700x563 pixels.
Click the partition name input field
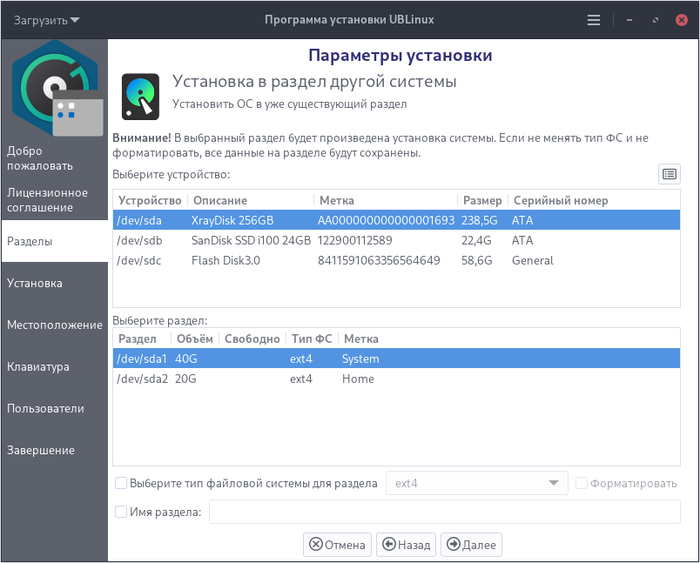pyautogui.click(x=444, y=512)
